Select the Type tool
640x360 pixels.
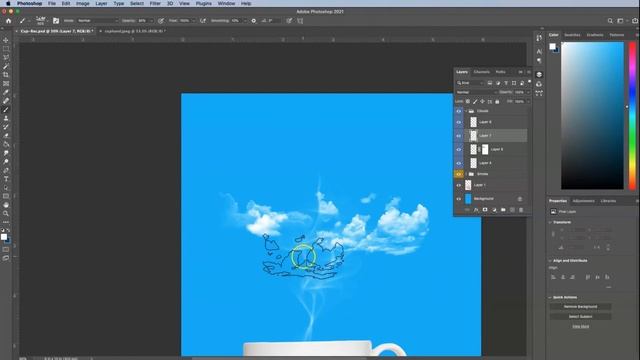coord(6,179)
